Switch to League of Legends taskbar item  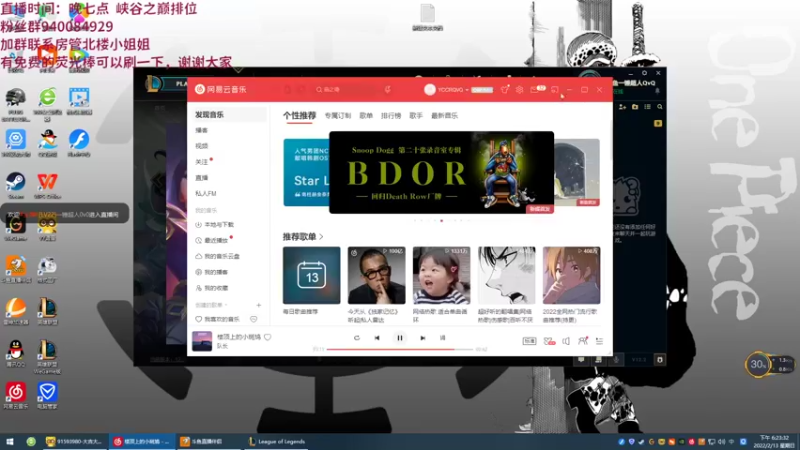pos(277,442)
